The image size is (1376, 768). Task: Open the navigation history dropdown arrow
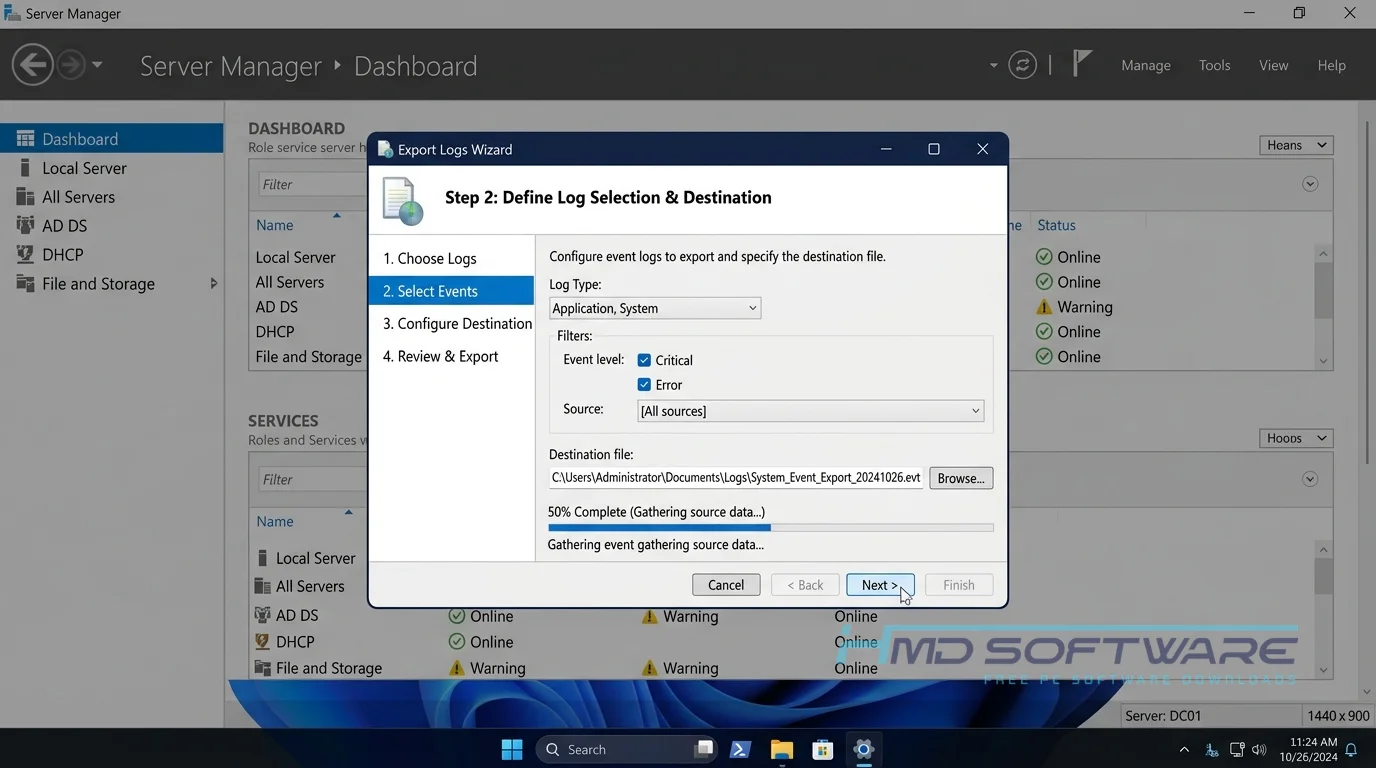pos(97,65)
